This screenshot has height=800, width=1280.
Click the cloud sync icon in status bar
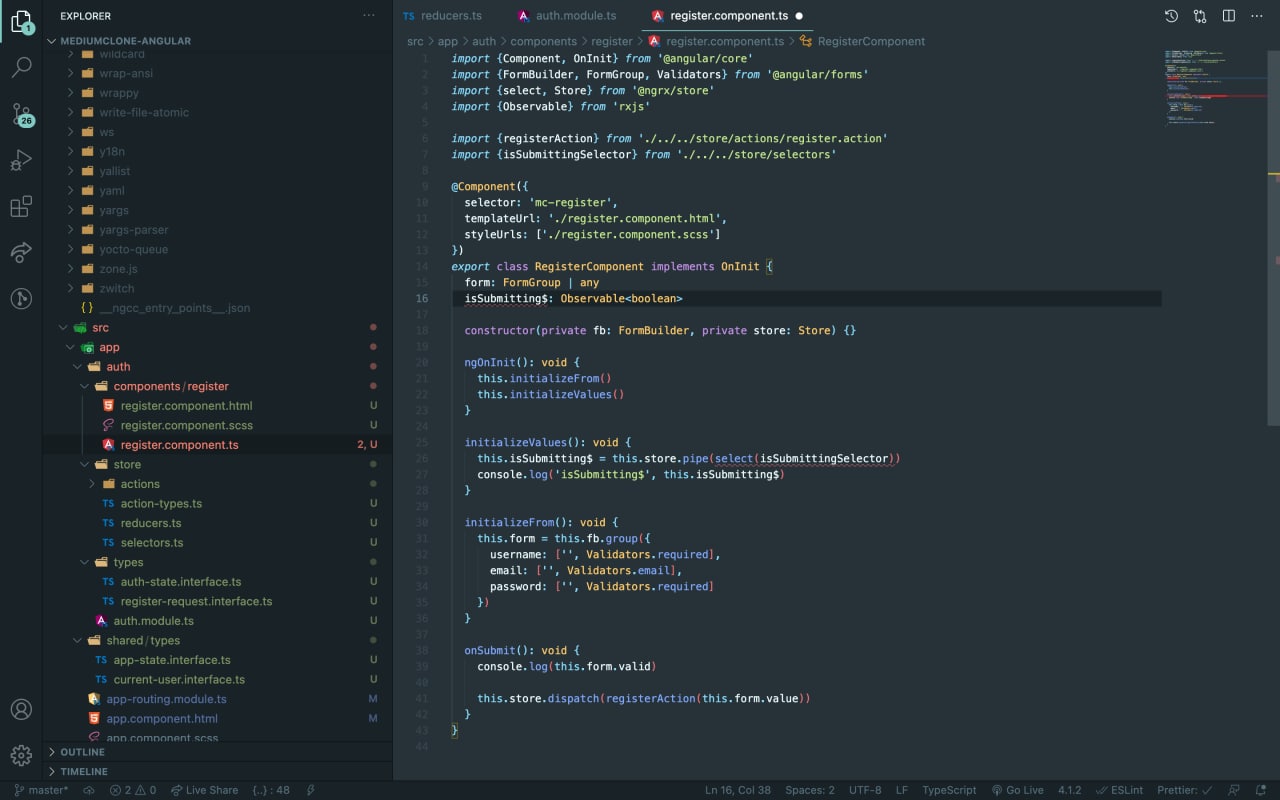(x=88, y=790)
